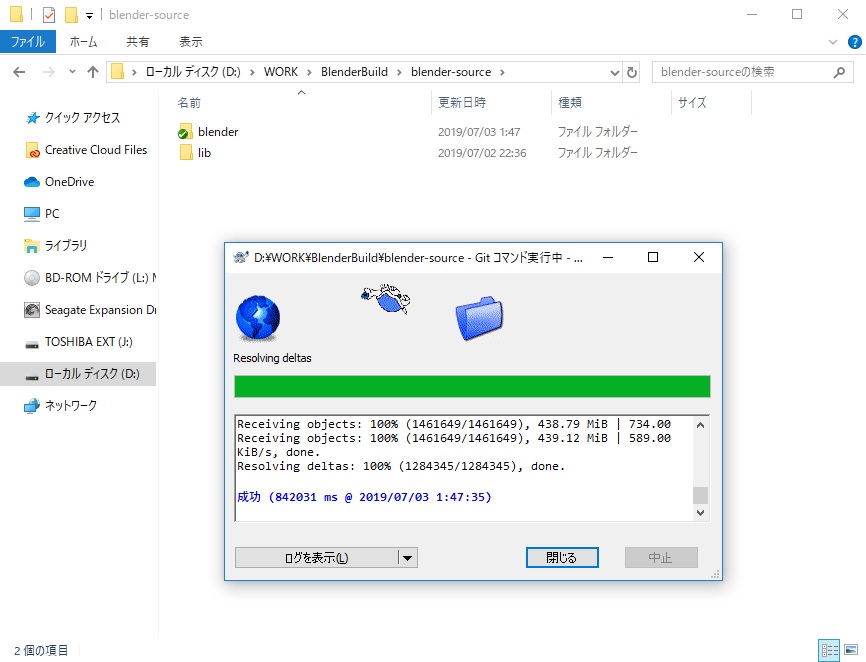Maximize the Git command dialog
Image resolution: width=866 pixels, height=662 pixels.
click(x=653, y=257)
